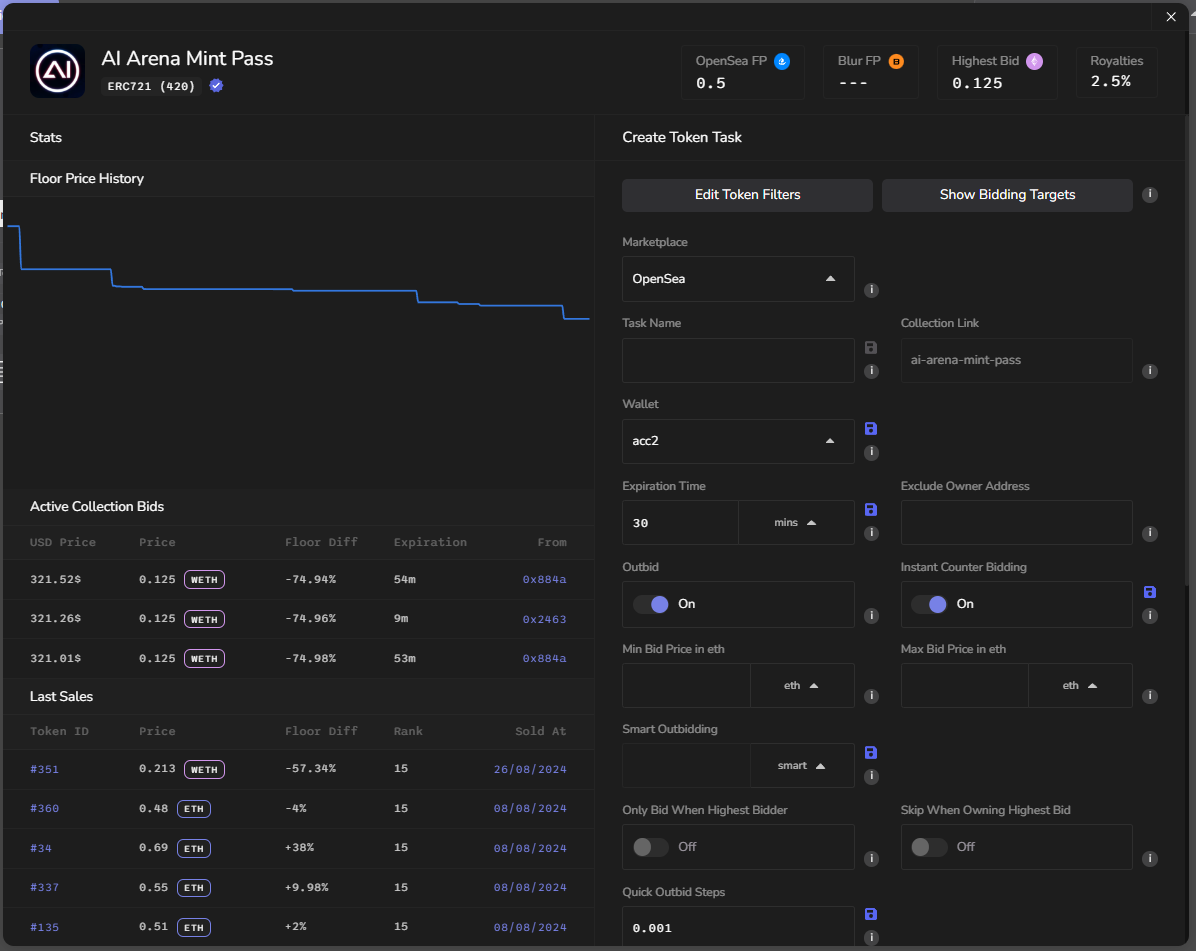Click the info icon beside Expiration Time
Viewport: 1196px width, 951px height.
point(871,533)
